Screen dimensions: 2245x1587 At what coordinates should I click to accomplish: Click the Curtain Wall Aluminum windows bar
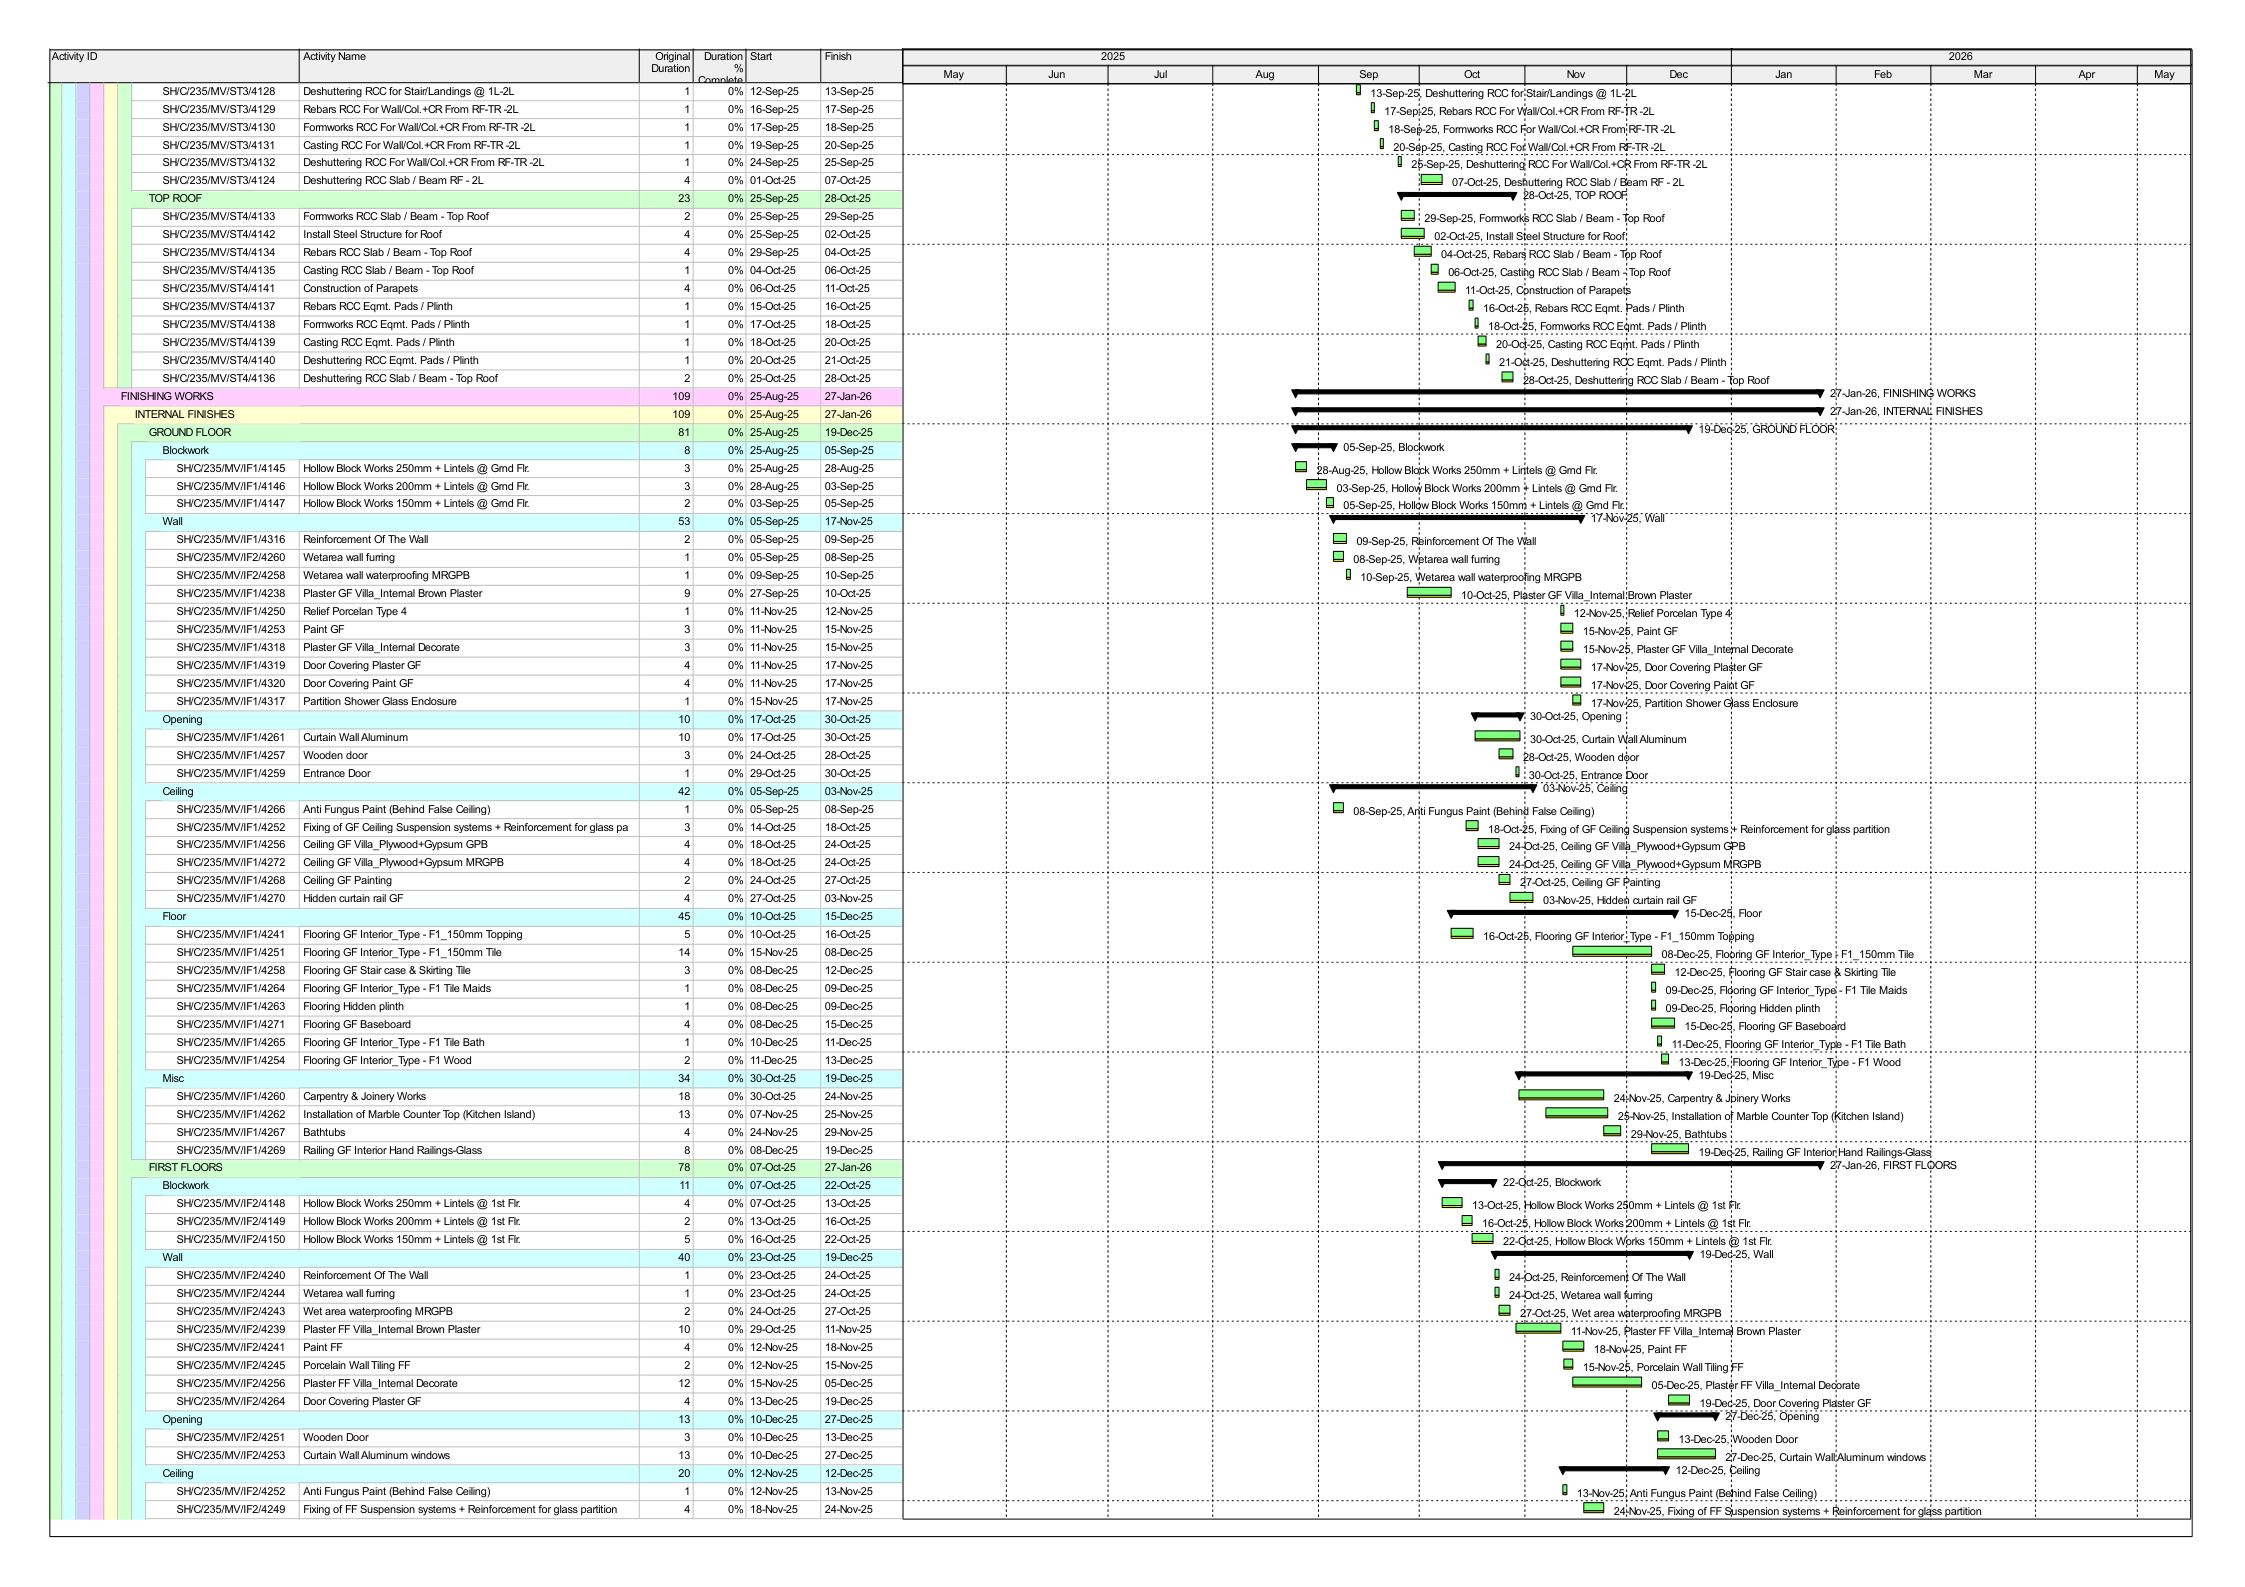coord(1686,1455)
